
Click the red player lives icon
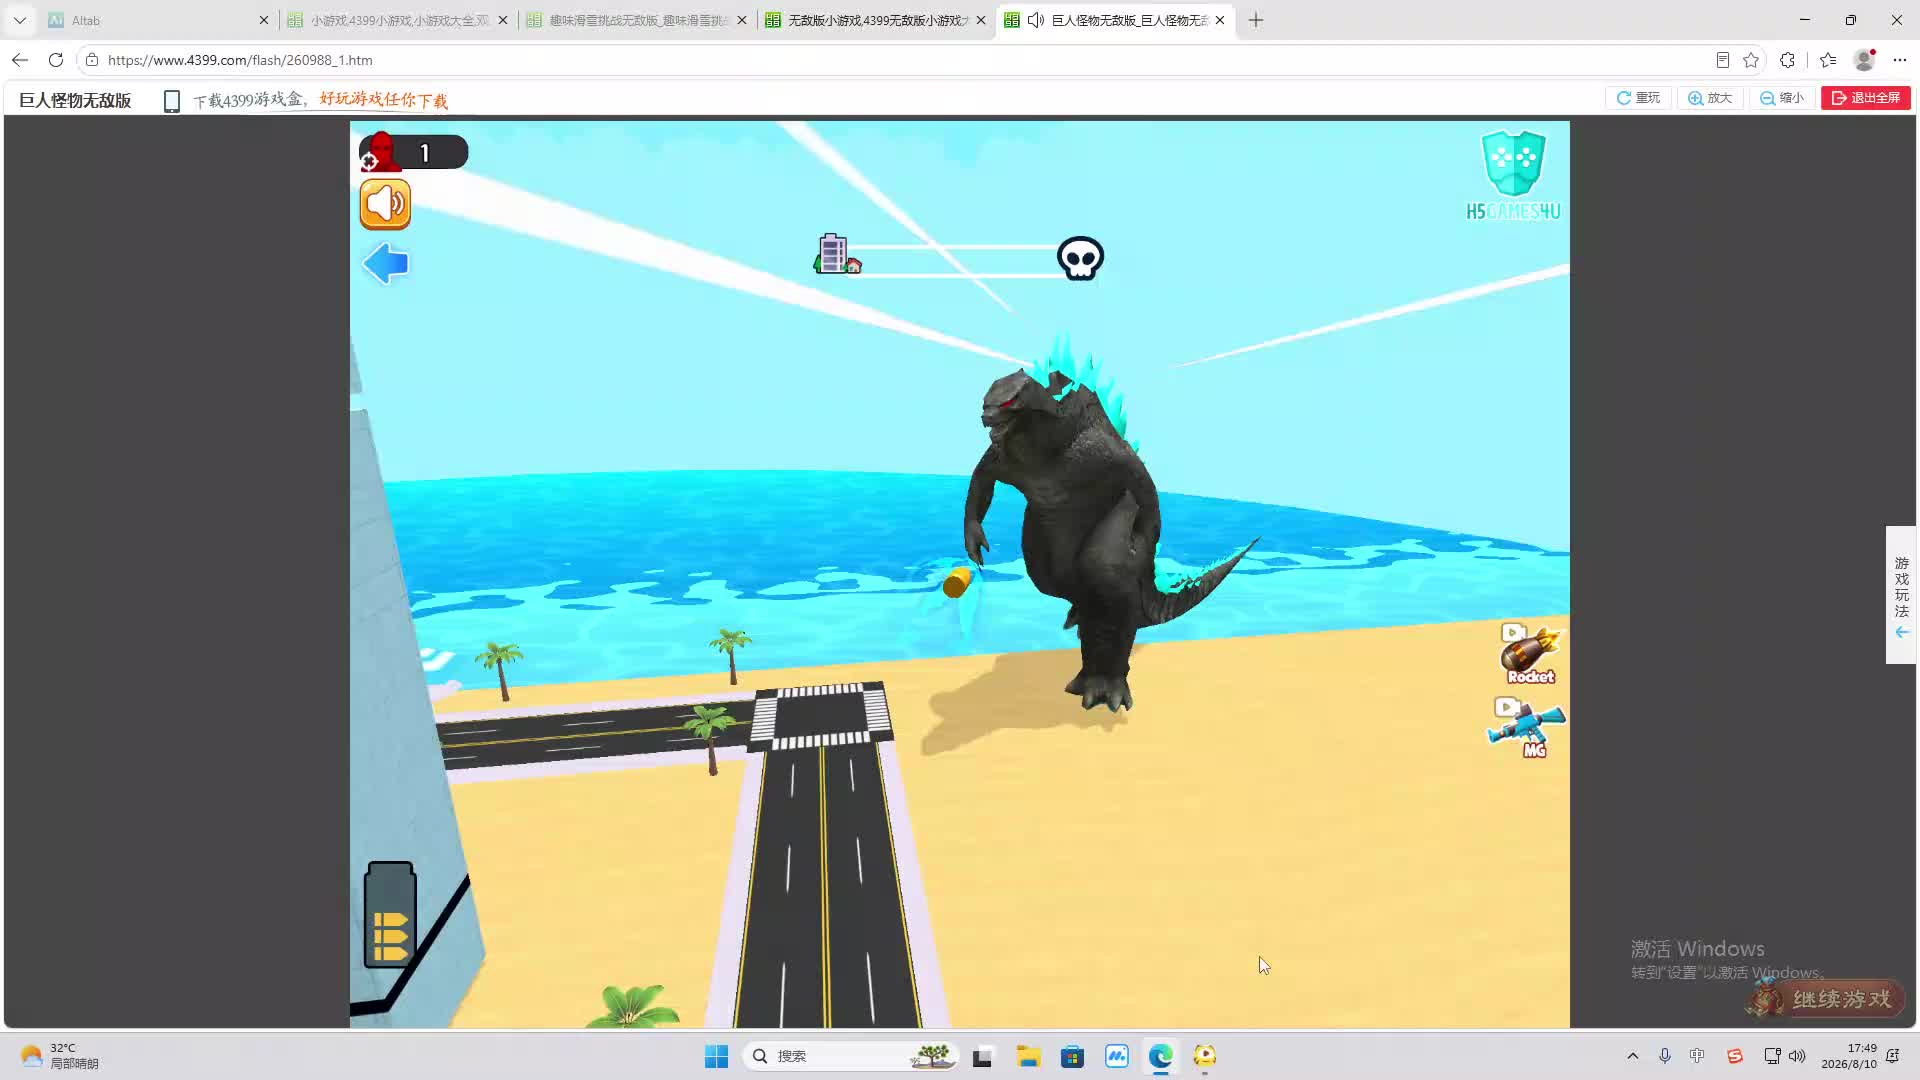tap(380, 152)
